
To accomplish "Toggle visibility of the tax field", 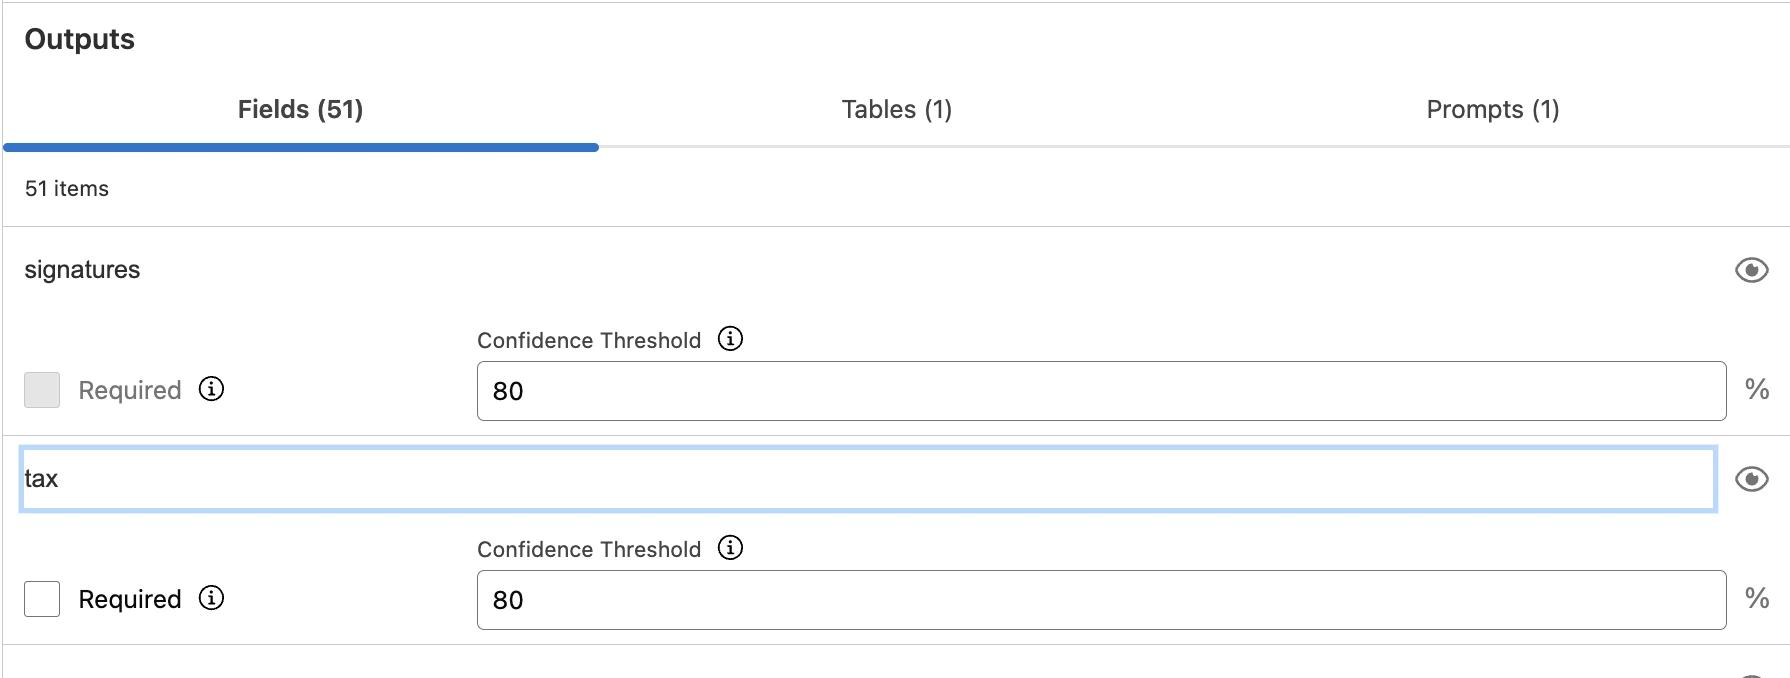I will click(x=1751, y=479).
